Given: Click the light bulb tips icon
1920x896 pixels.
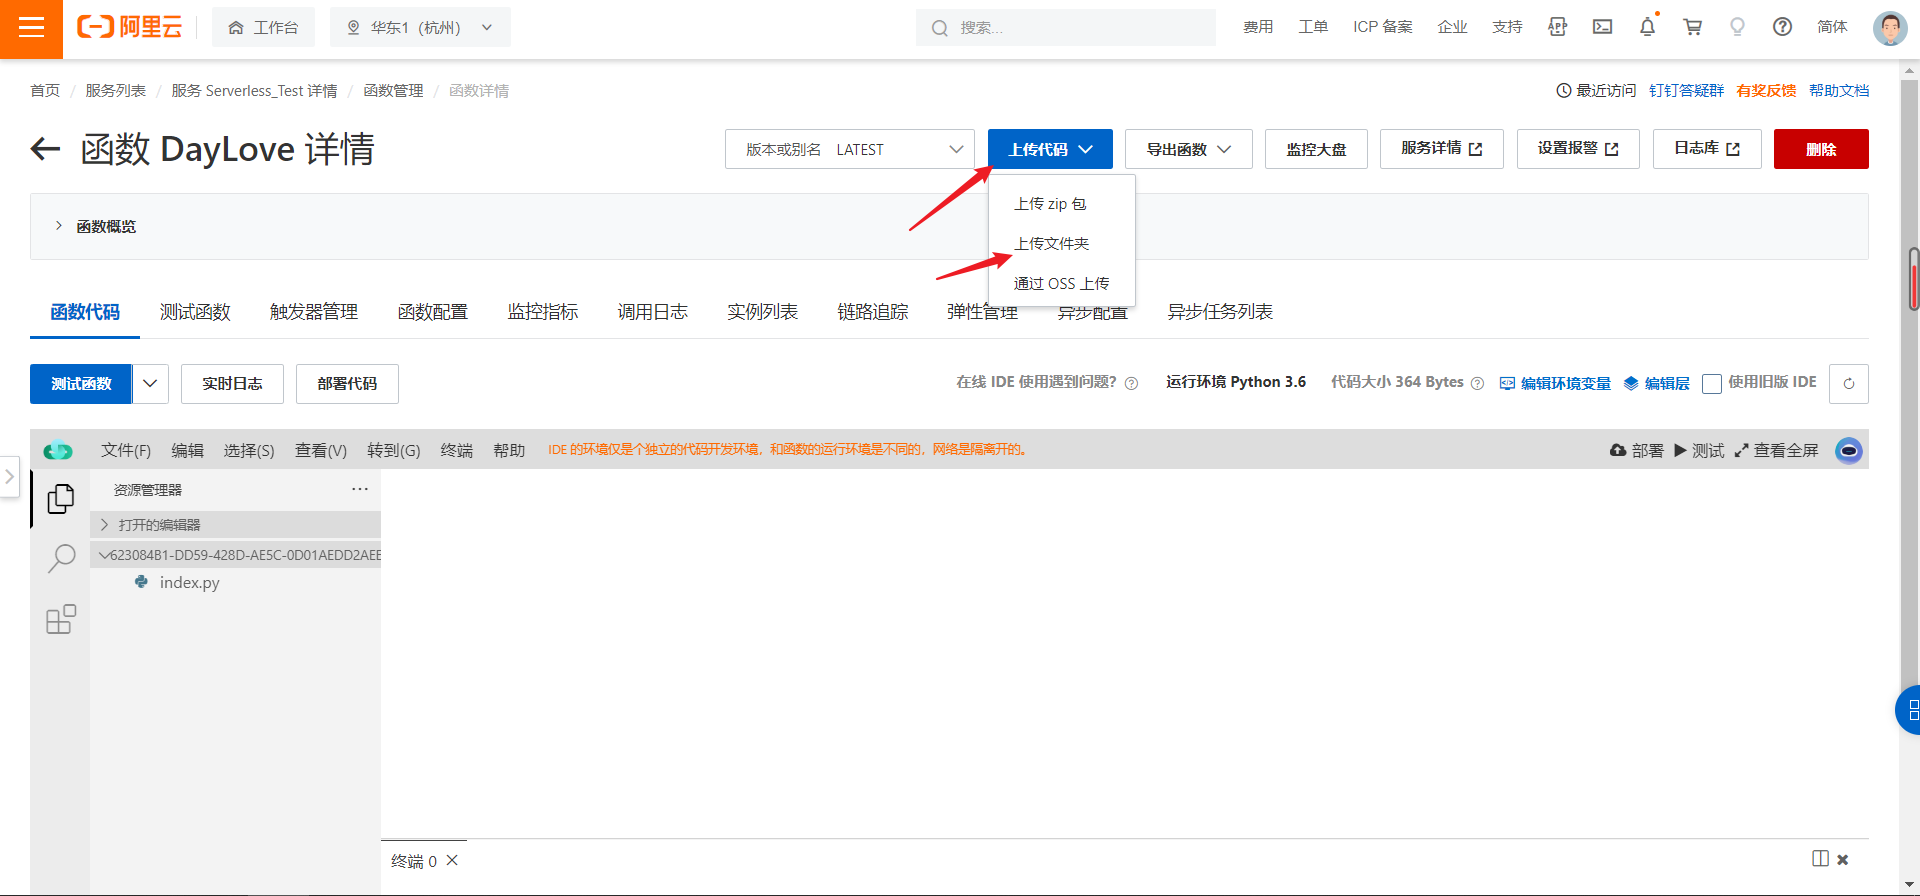Looking at the screenshot, I should 1737,27.
